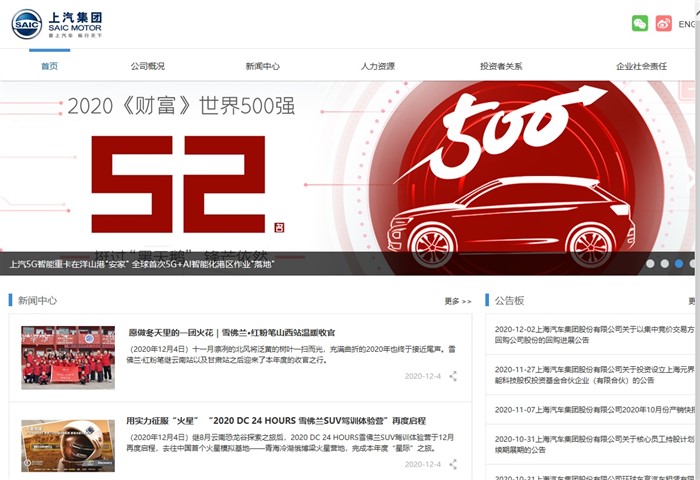Open the WeChat green icon
Screen dimensions: 700x480
point(640,23)
